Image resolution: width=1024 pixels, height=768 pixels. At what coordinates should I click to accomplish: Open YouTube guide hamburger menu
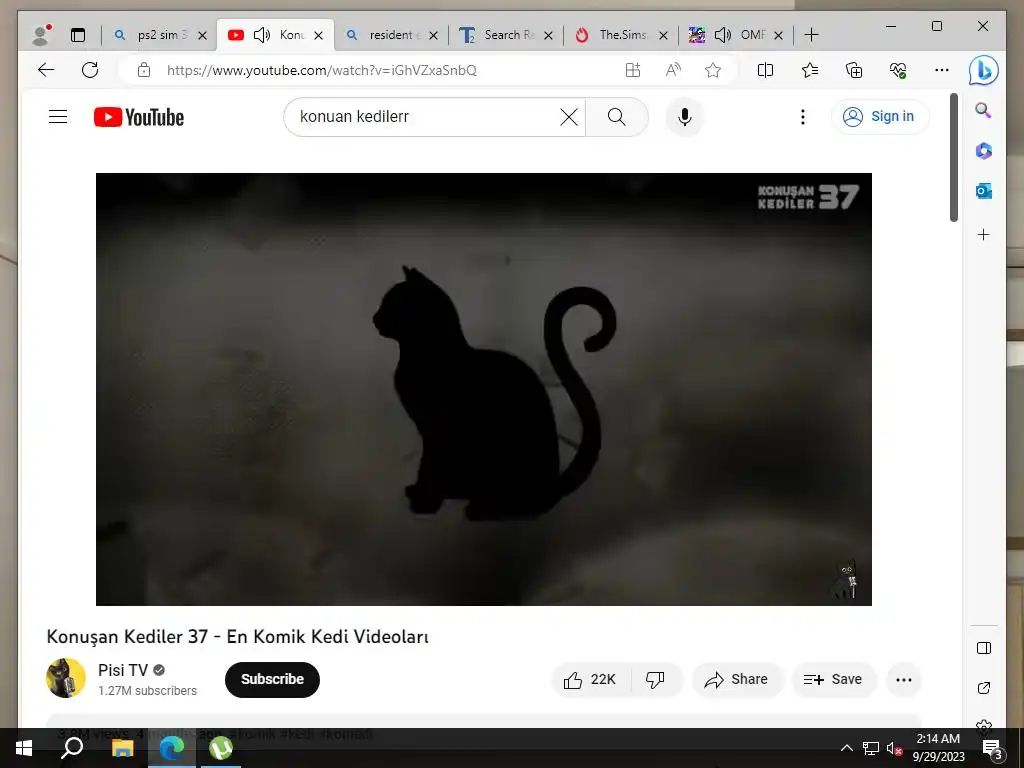(x=58, y=117)
